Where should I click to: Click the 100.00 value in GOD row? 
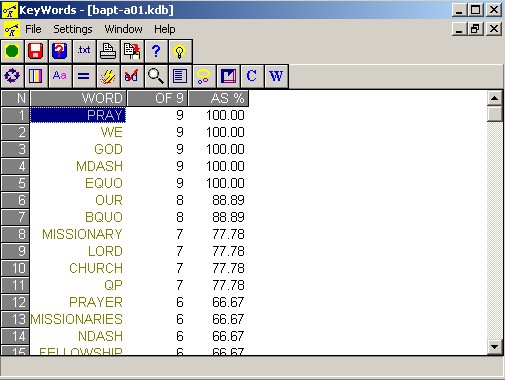pos(225,149)
